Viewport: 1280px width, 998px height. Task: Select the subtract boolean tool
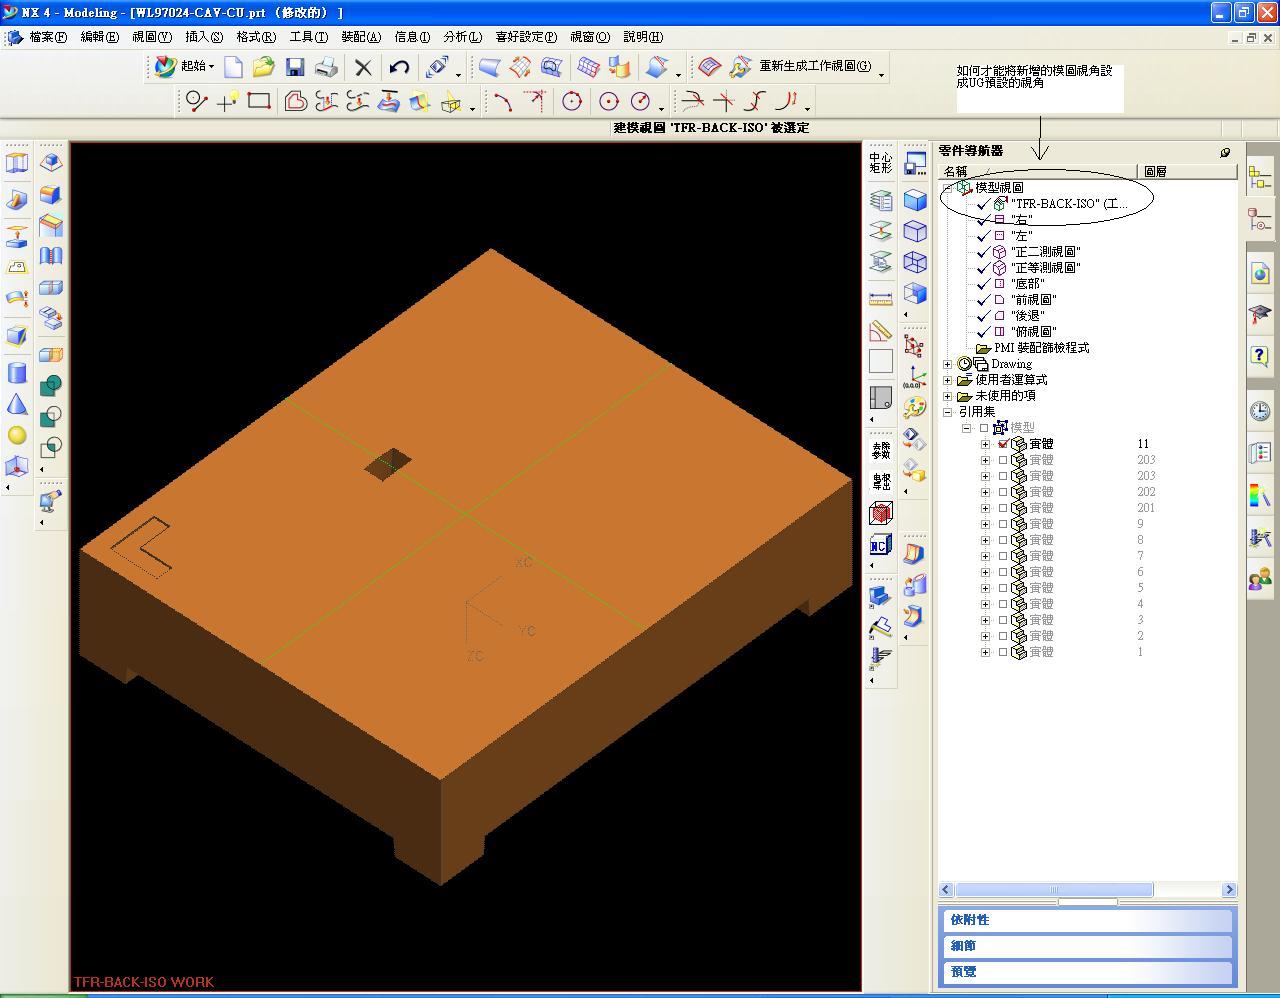[51, 416]
